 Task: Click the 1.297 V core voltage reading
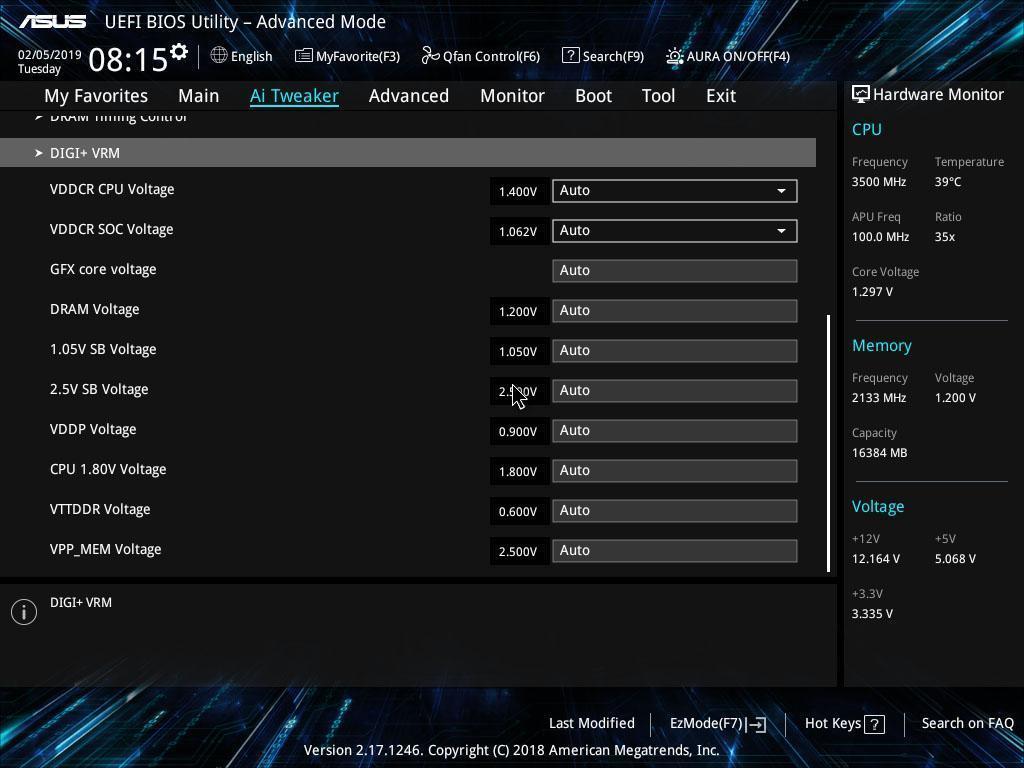[x=872, y=292]
